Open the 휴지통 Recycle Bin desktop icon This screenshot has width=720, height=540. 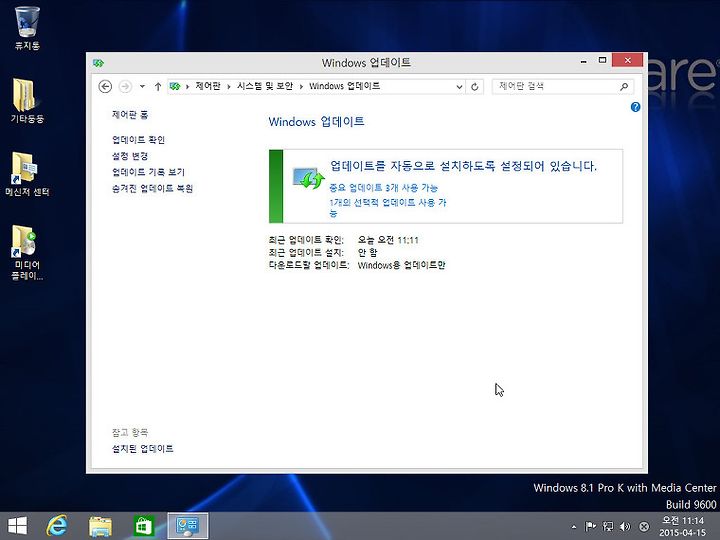[27, 28]
